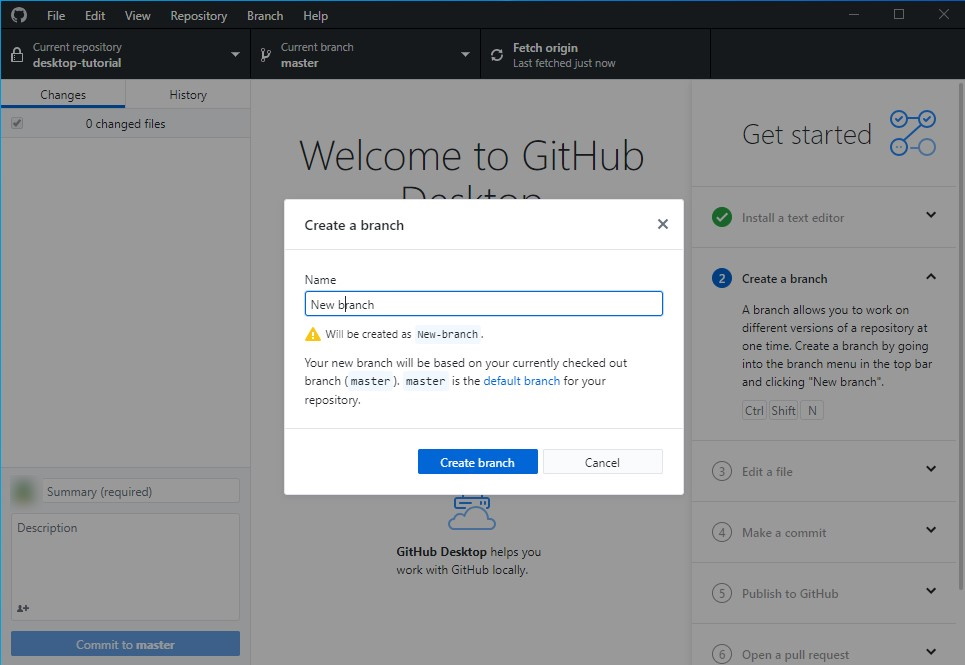Expand the Publish to GitHub section

coord(931,593)
